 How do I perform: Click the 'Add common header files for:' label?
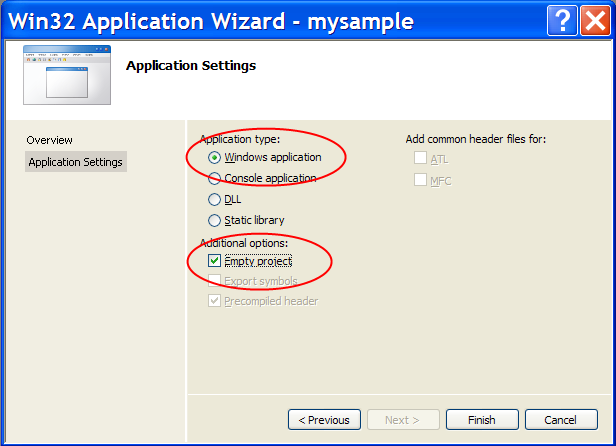pyautogui.click(x=476, y=139)
